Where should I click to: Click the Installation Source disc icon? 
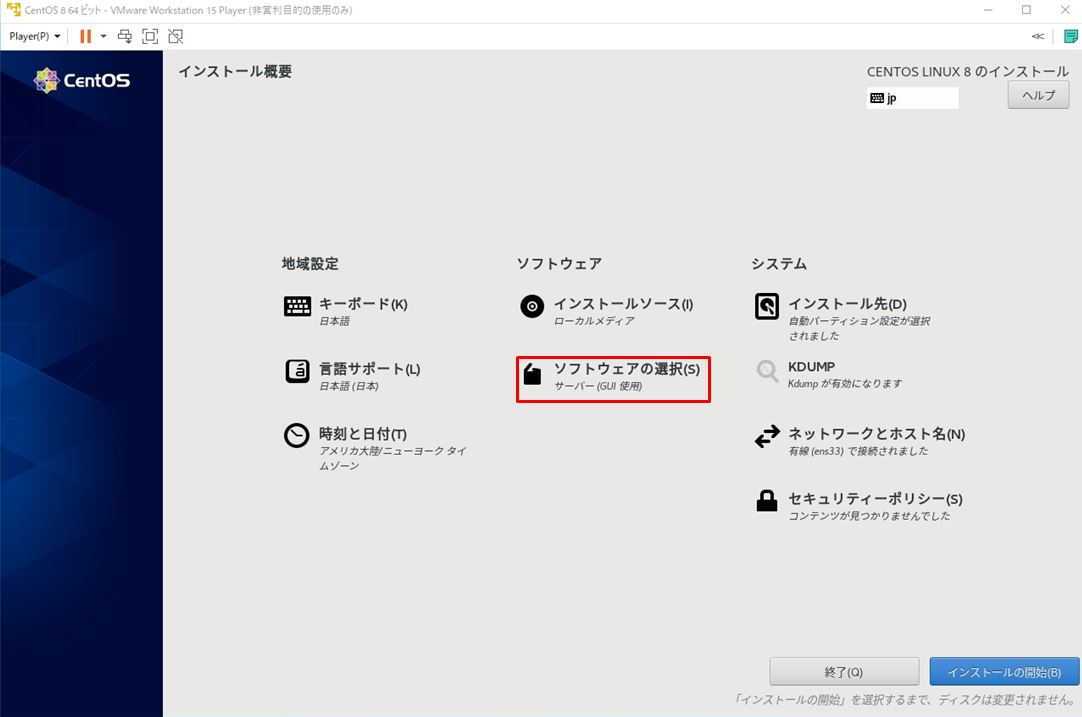532,306
